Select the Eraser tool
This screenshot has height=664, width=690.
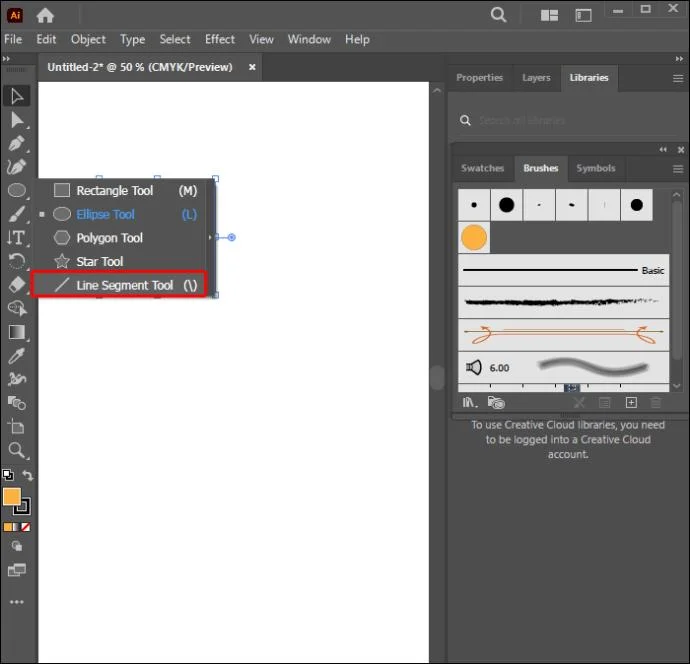pos(17,285)
